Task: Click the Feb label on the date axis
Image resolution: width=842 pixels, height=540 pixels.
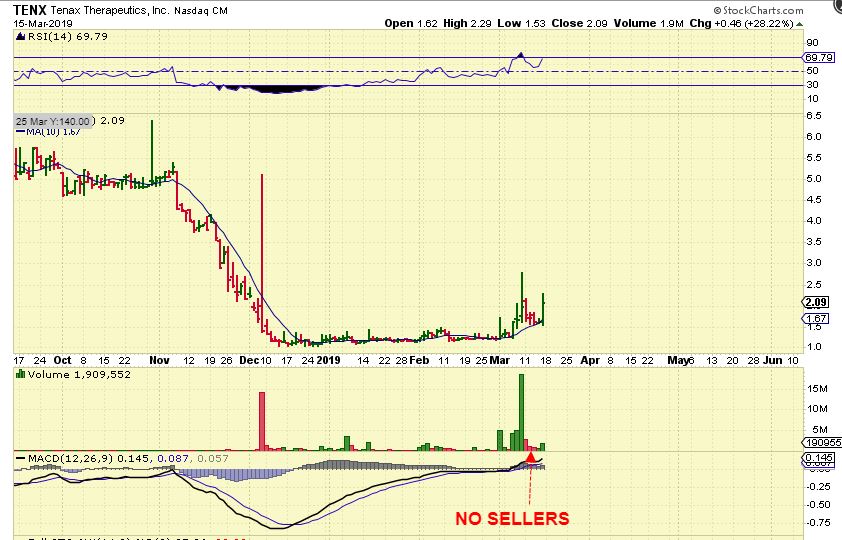Action: (419, 360)
